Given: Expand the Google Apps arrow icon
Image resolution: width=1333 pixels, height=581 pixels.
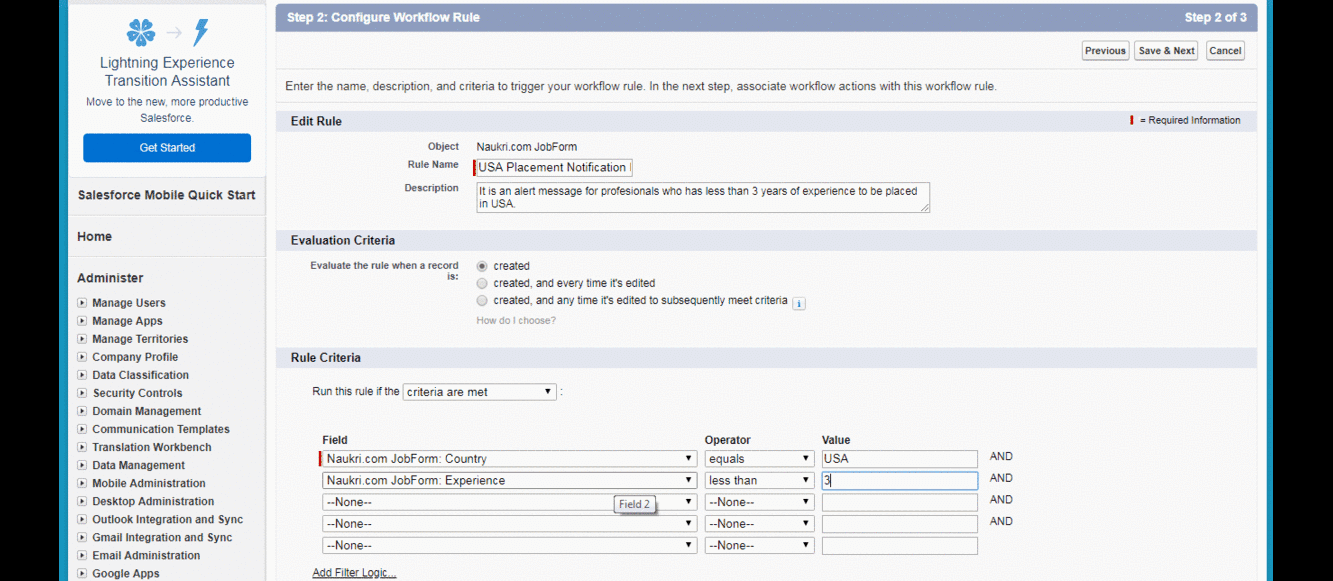Looking at the screenshot, I should [82, 573].
